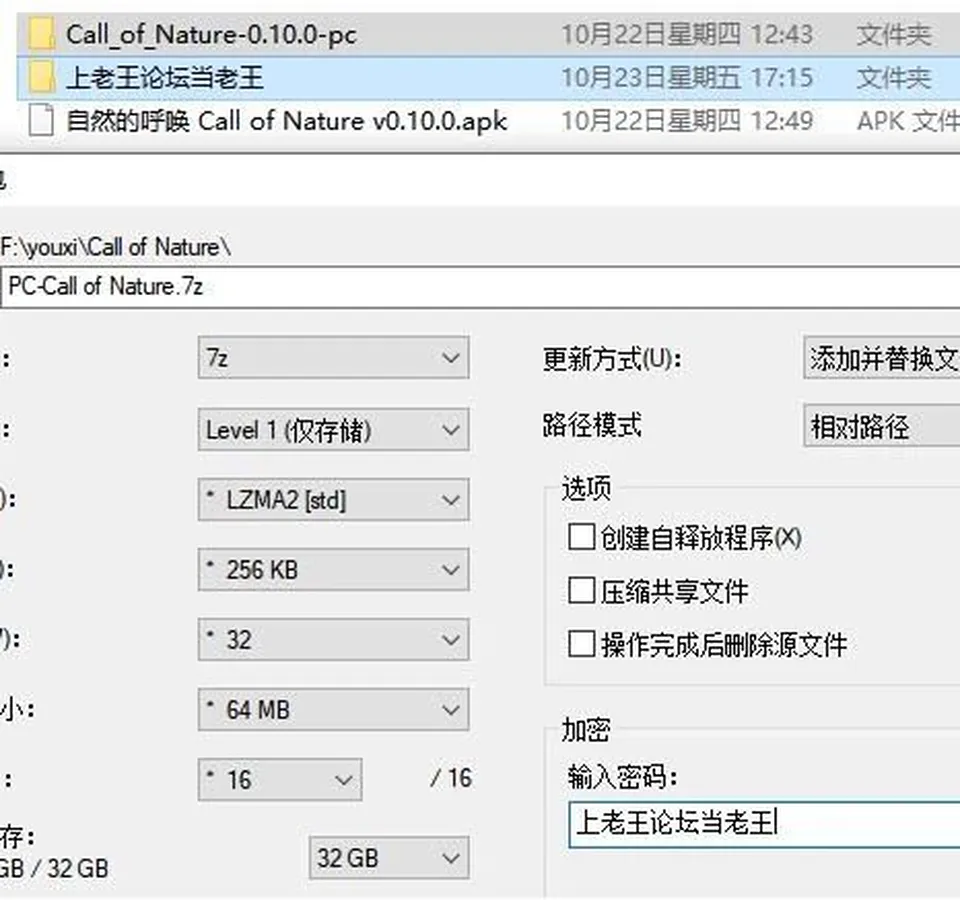
Task: Click the 路径模式 label
Action: (x=592, y=425)
